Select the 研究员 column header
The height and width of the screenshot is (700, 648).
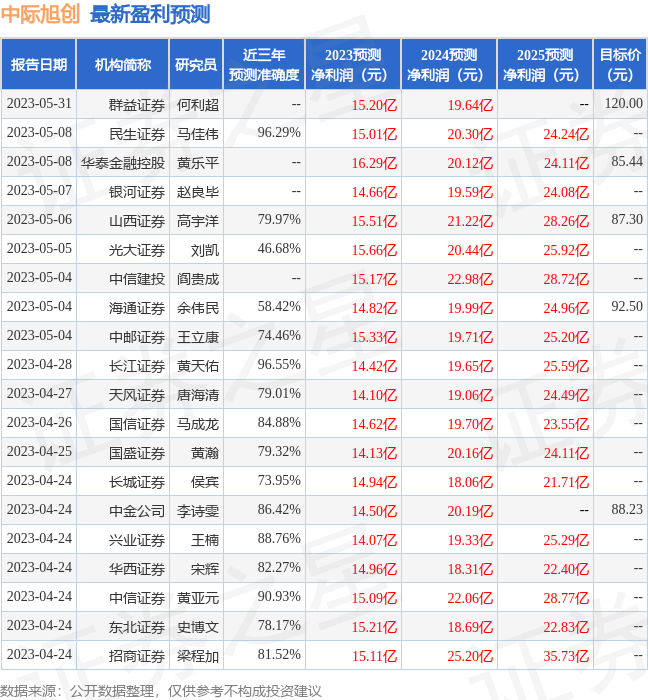pos(196,65)
